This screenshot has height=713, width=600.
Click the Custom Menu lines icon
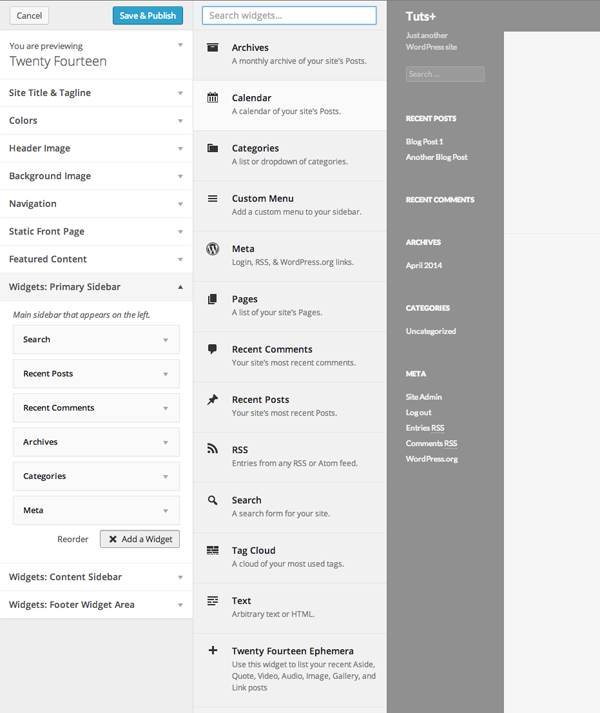click(212, 198)
